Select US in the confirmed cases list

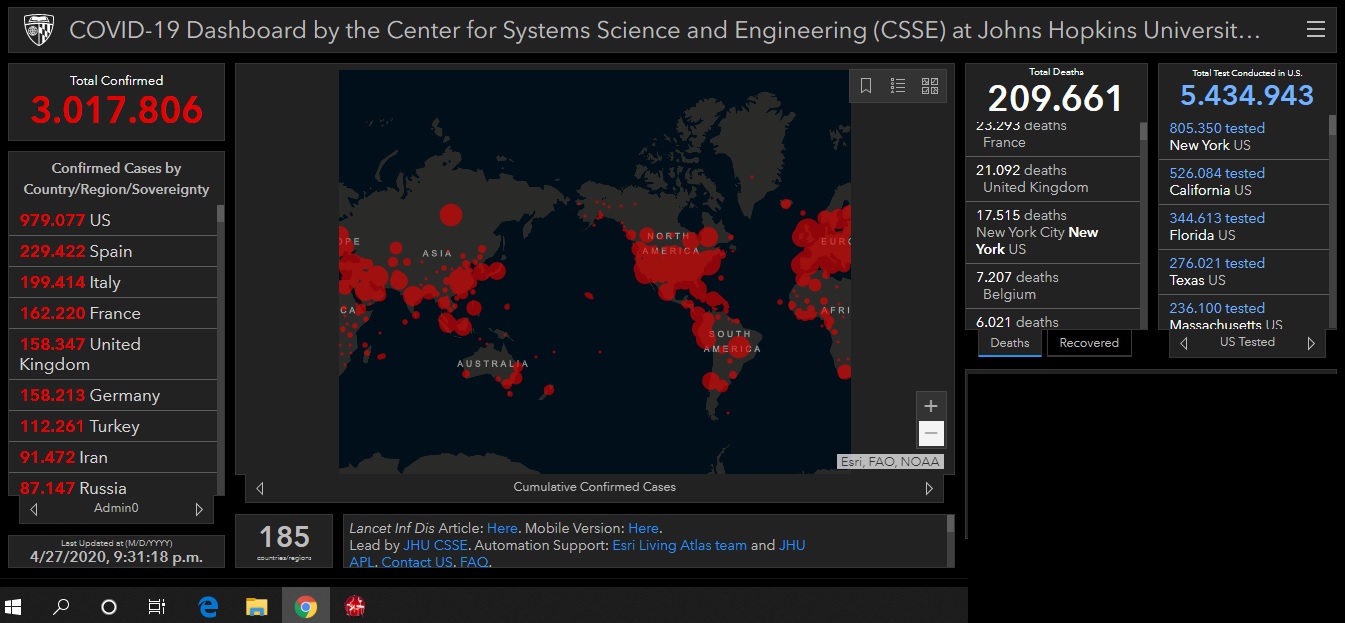(100, 220)
